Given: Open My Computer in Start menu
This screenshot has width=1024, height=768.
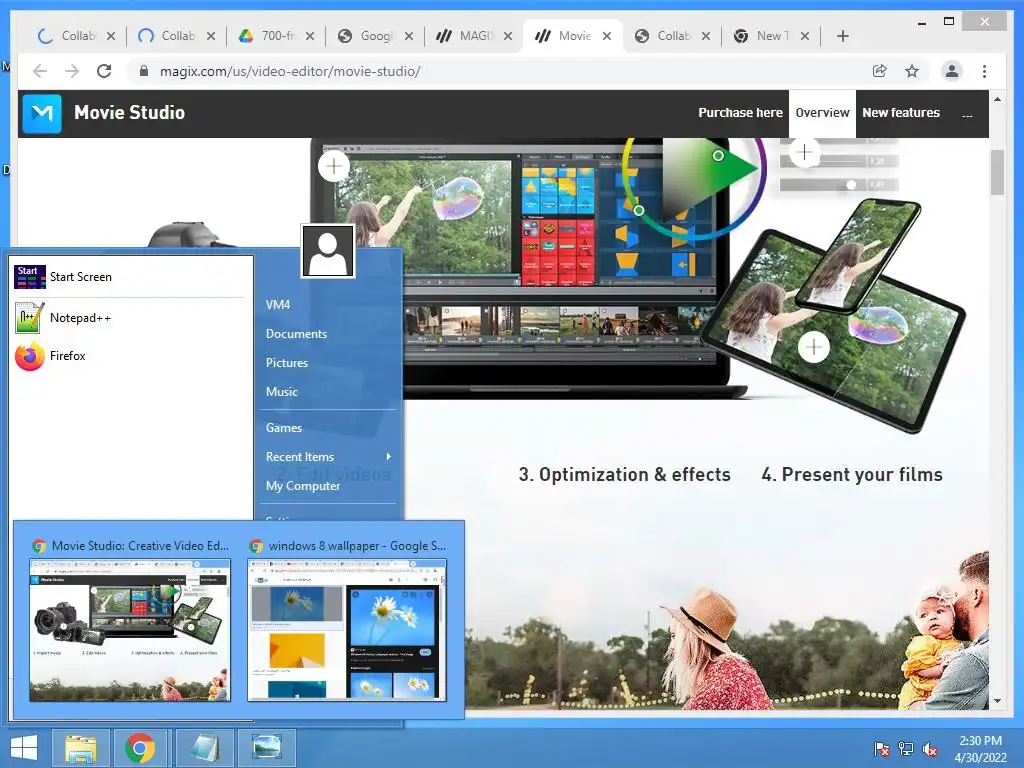Looking at the screenshot, I should [x=302, y=486].
